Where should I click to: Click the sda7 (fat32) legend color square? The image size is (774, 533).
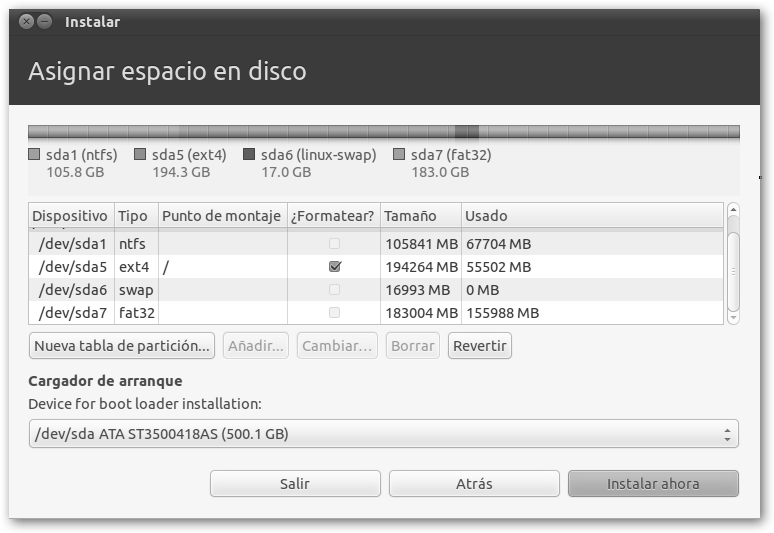point(399,155)
